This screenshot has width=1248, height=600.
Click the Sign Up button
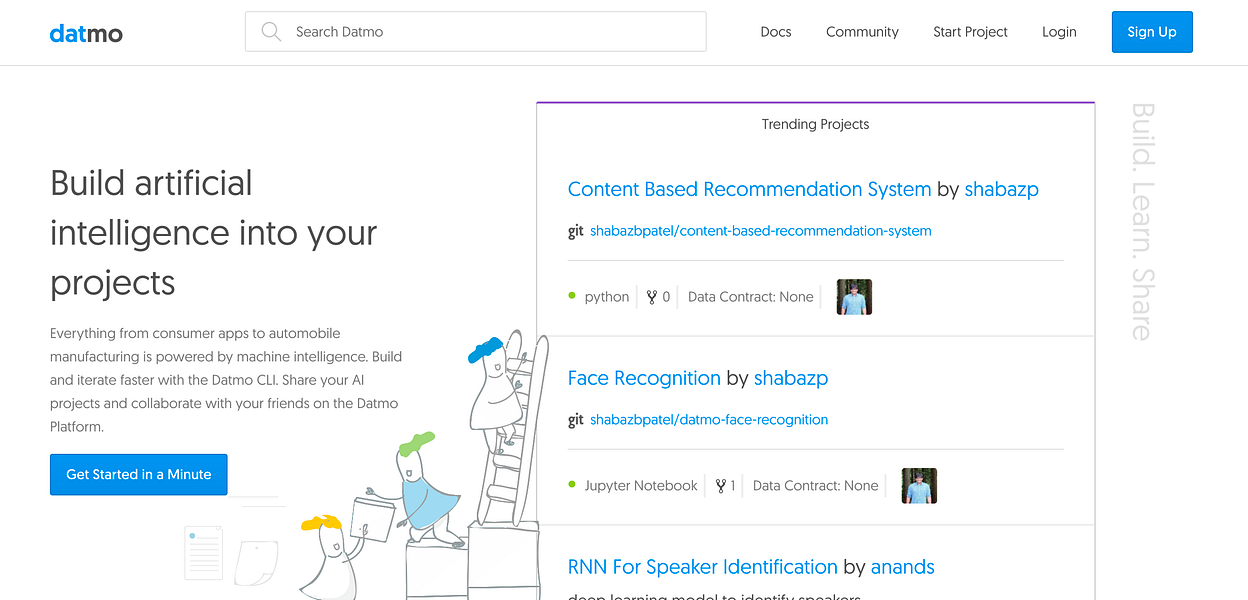(1152, 32)
